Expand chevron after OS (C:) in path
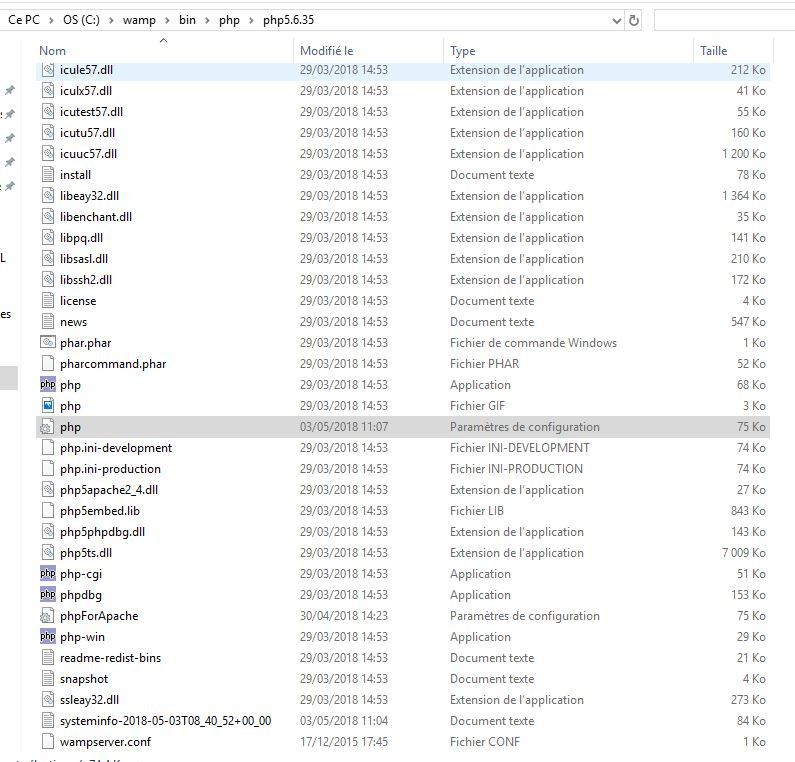The height and width of the screenshot is (762, 795). pos(111,20)
